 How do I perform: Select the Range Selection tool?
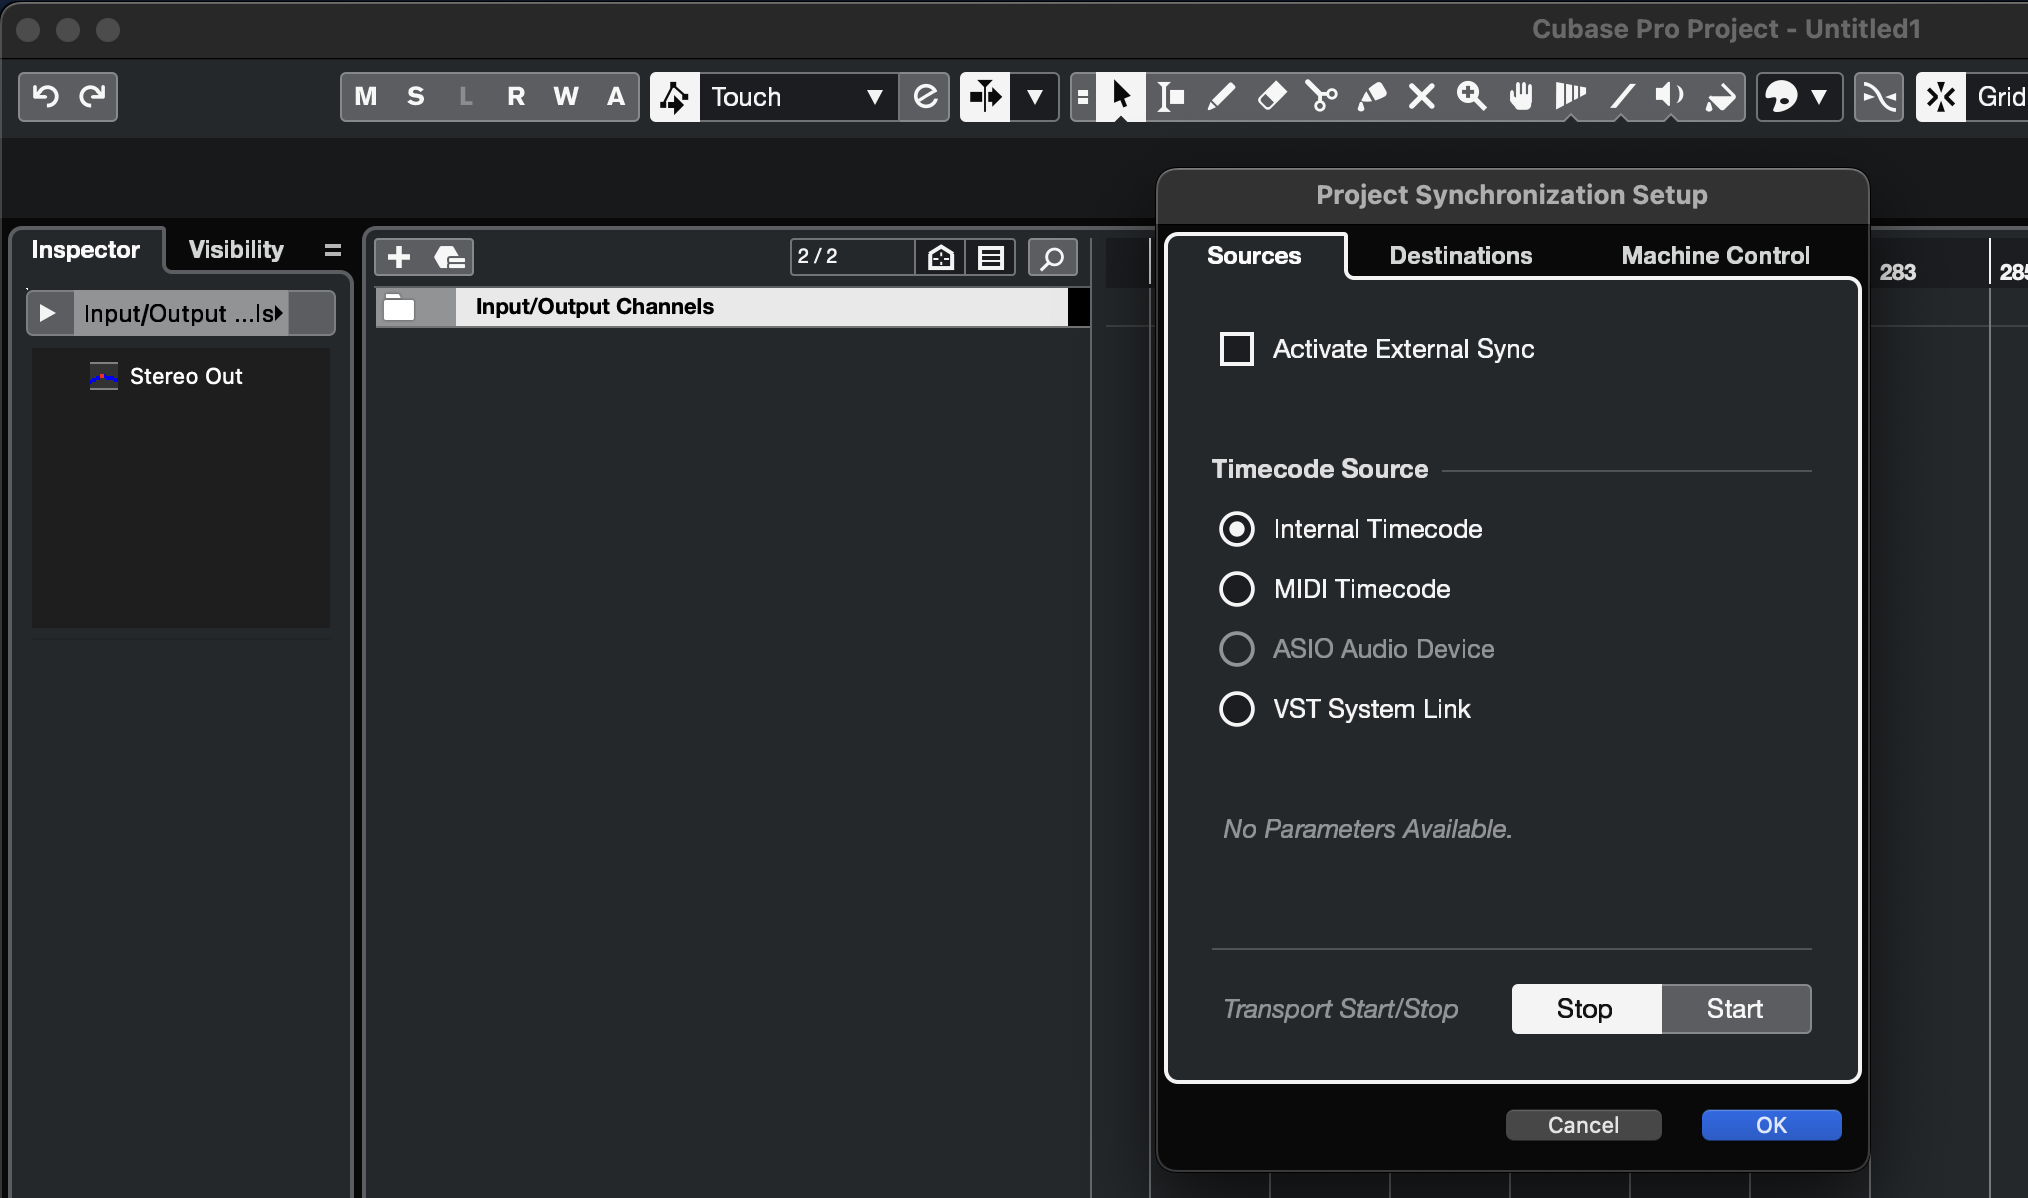1171,97
